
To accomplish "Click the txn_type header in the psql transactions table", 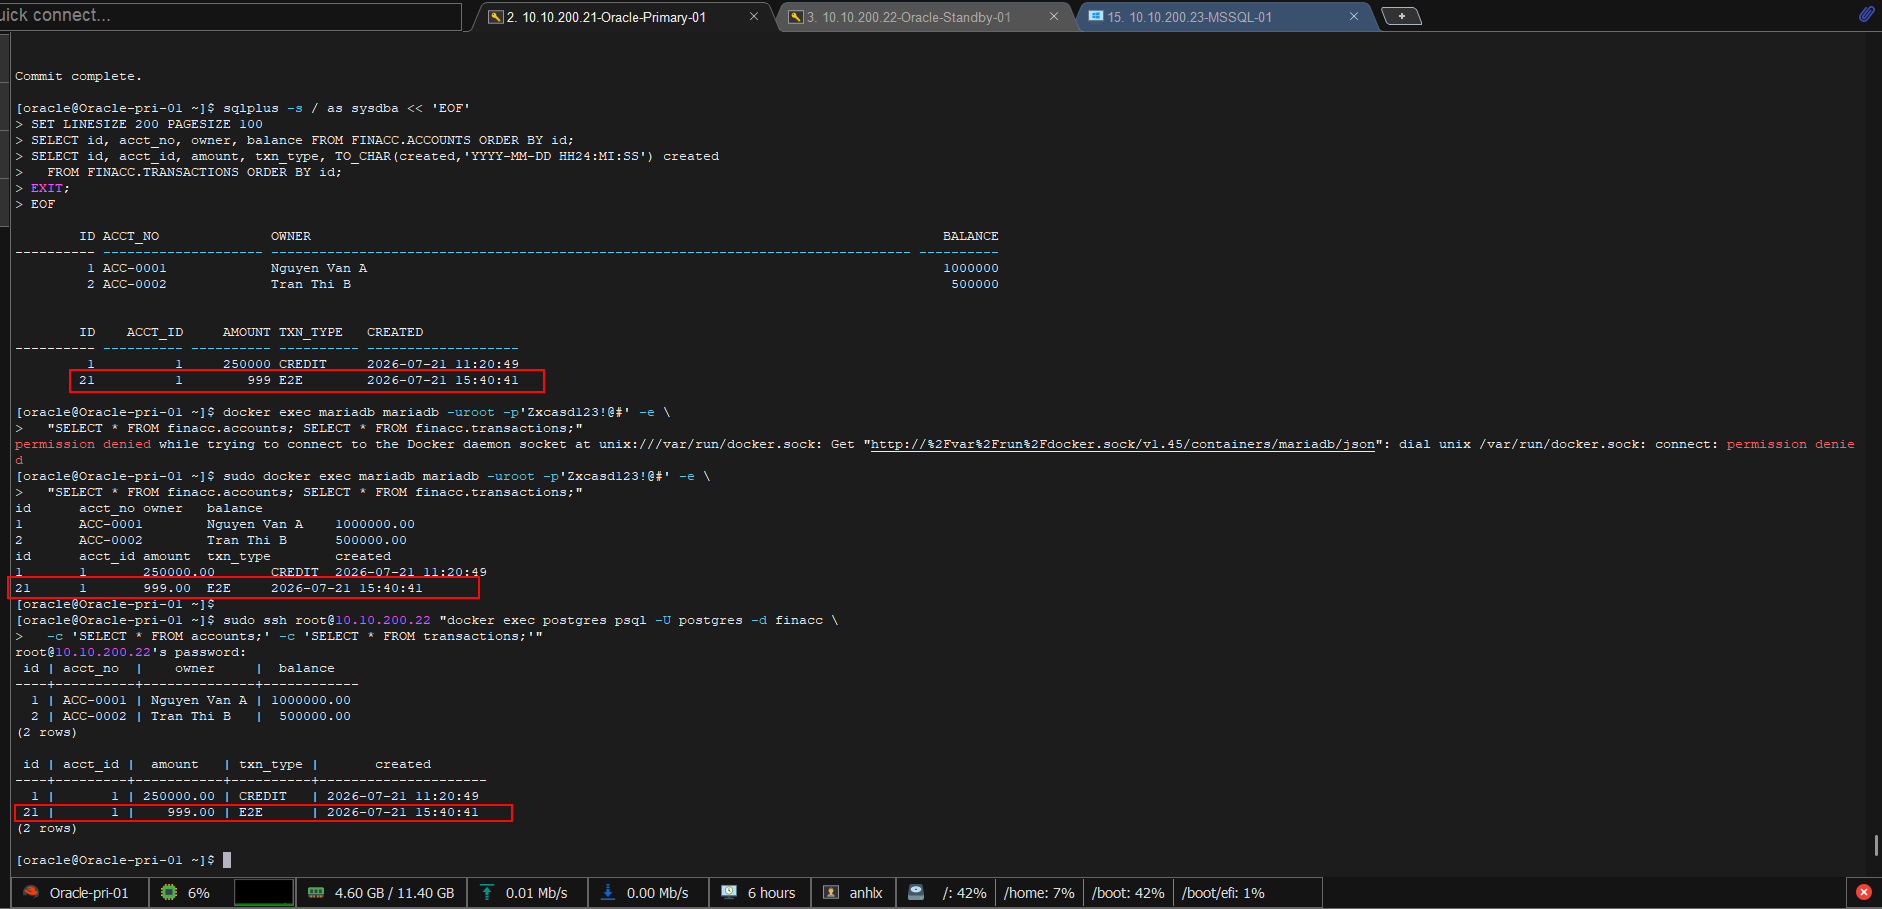I will (271, 764).
